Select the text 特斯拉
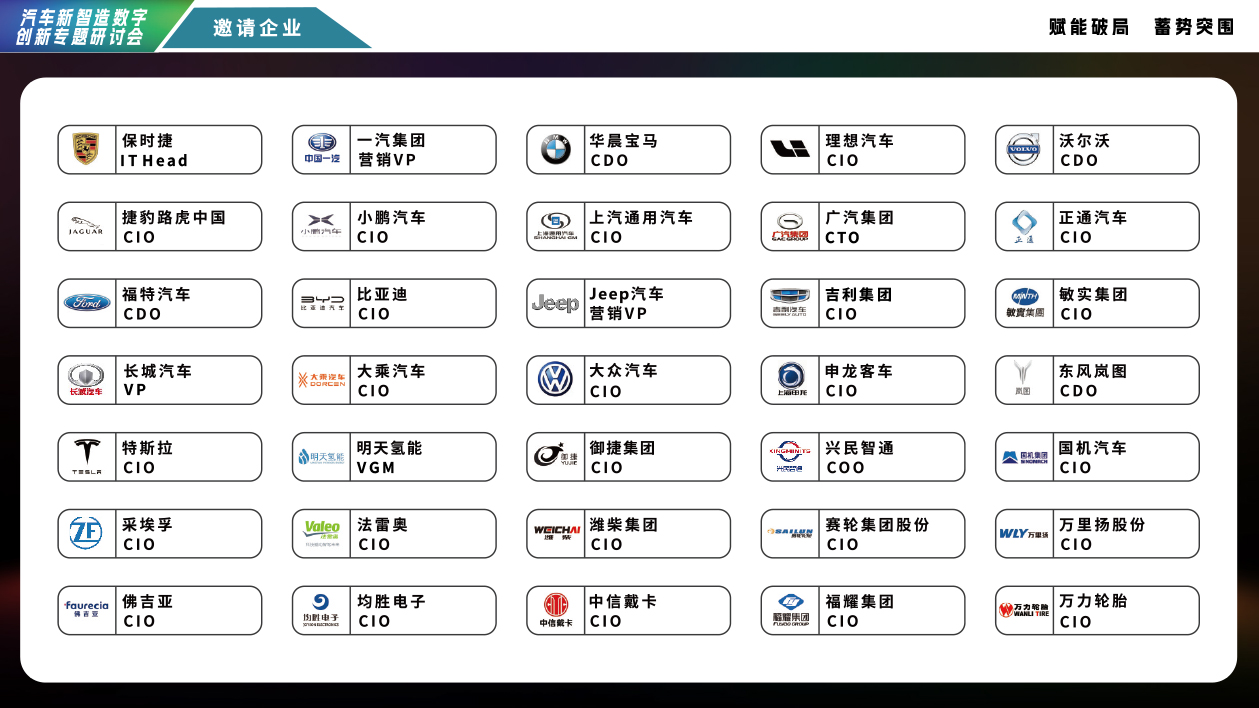The height and width of the screenshot is (708, 1259). 147,447
